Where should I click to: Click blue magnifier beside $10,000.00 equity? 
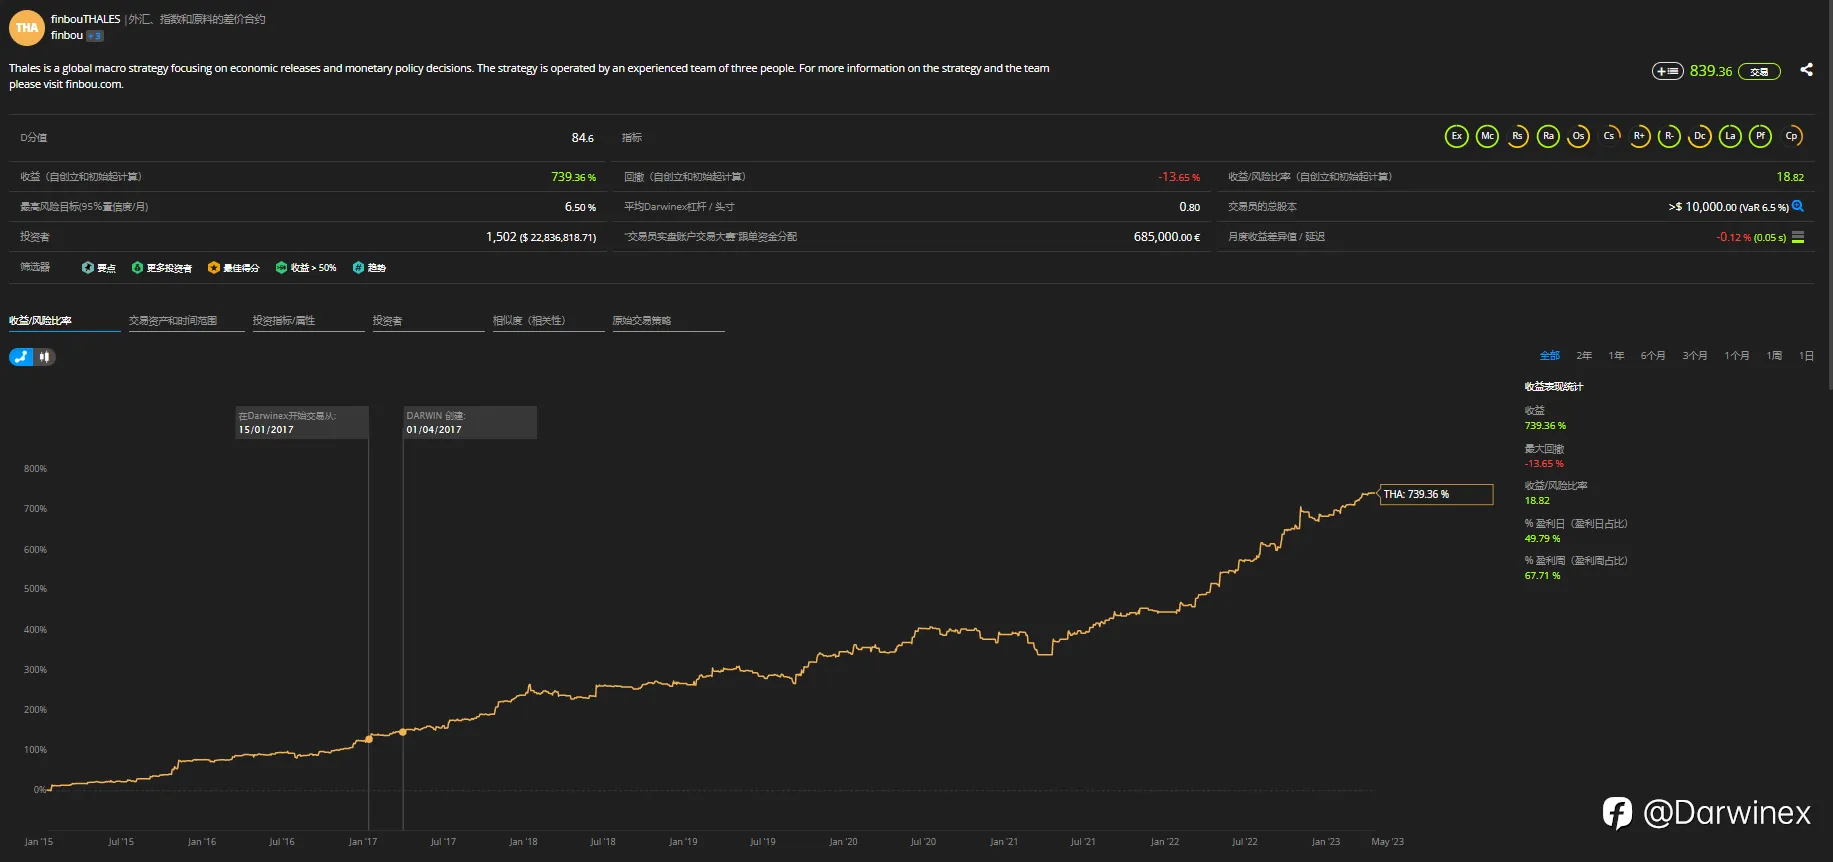(1797, 206)
